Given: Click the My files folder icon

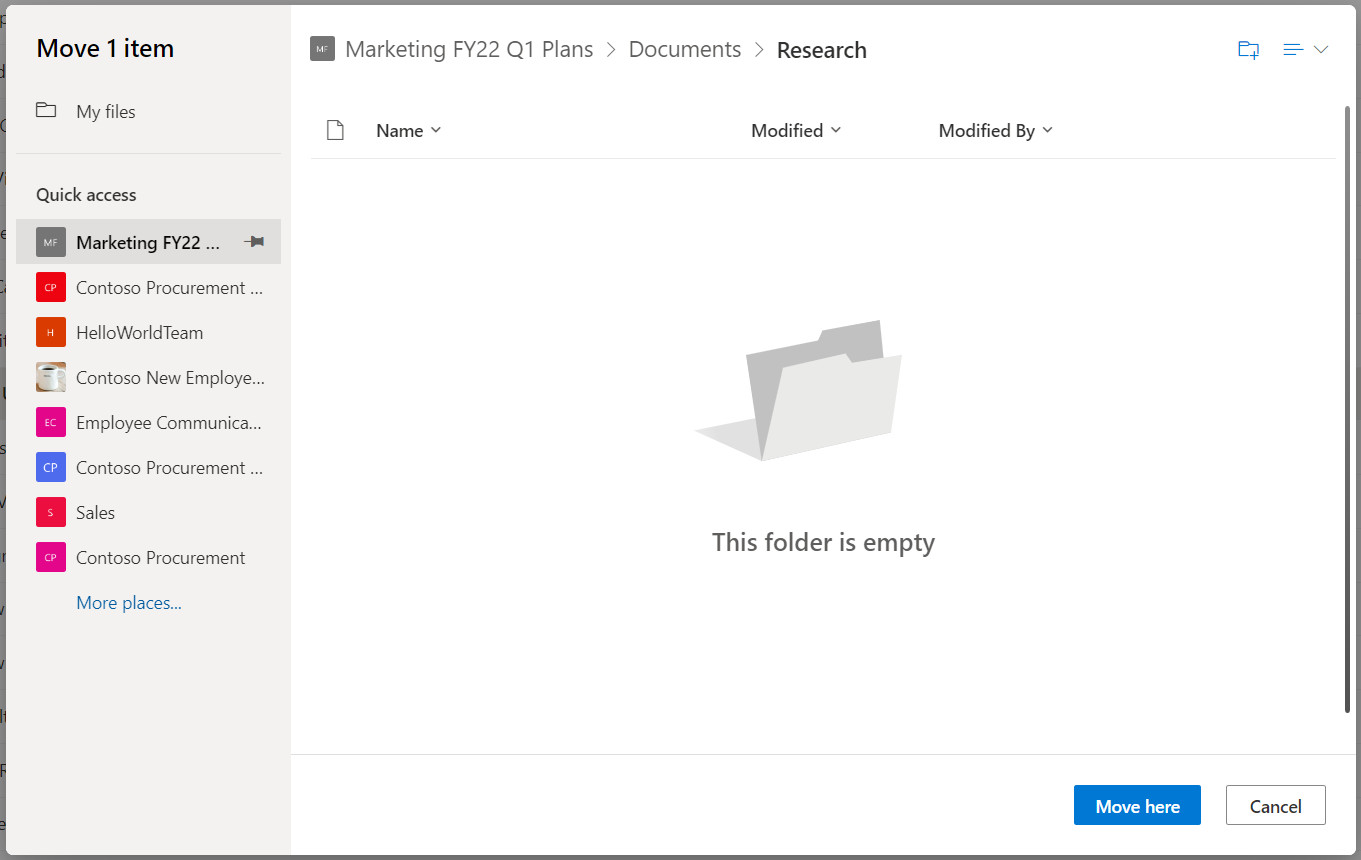Looking at the screenshot, I should tap(46, 111).
